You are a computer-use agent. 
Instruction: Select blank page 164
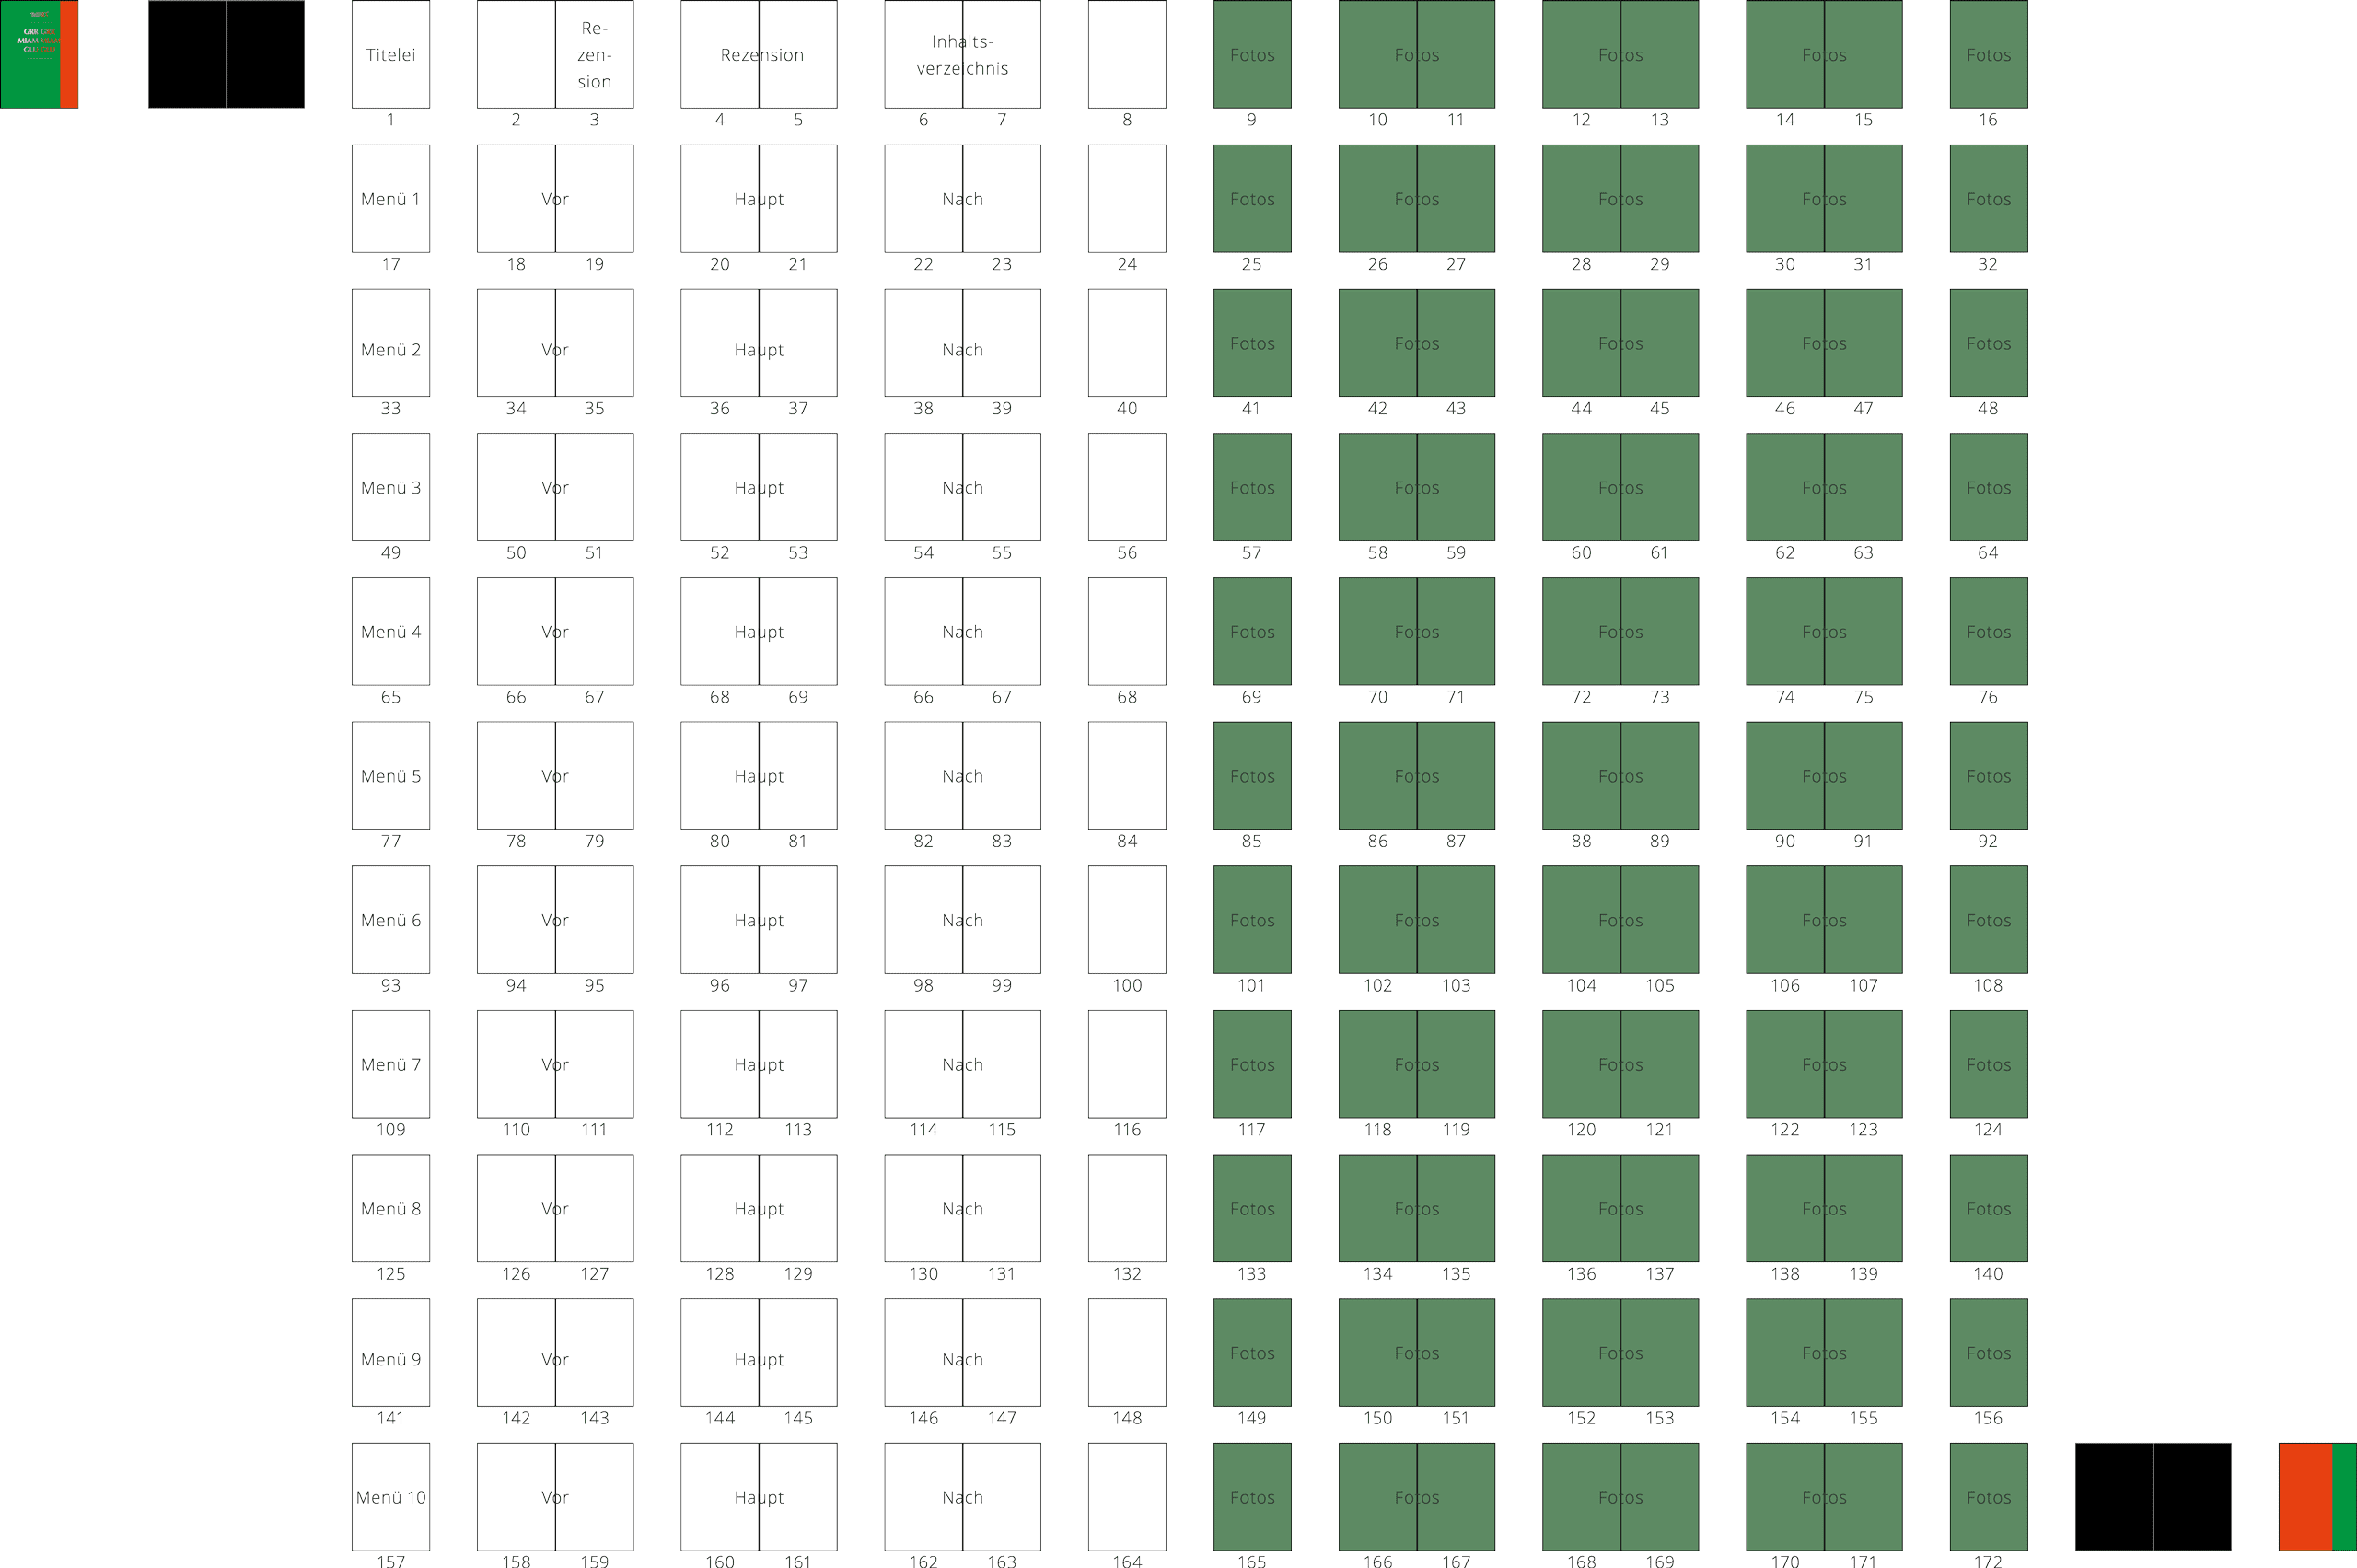[1127, 1497]
